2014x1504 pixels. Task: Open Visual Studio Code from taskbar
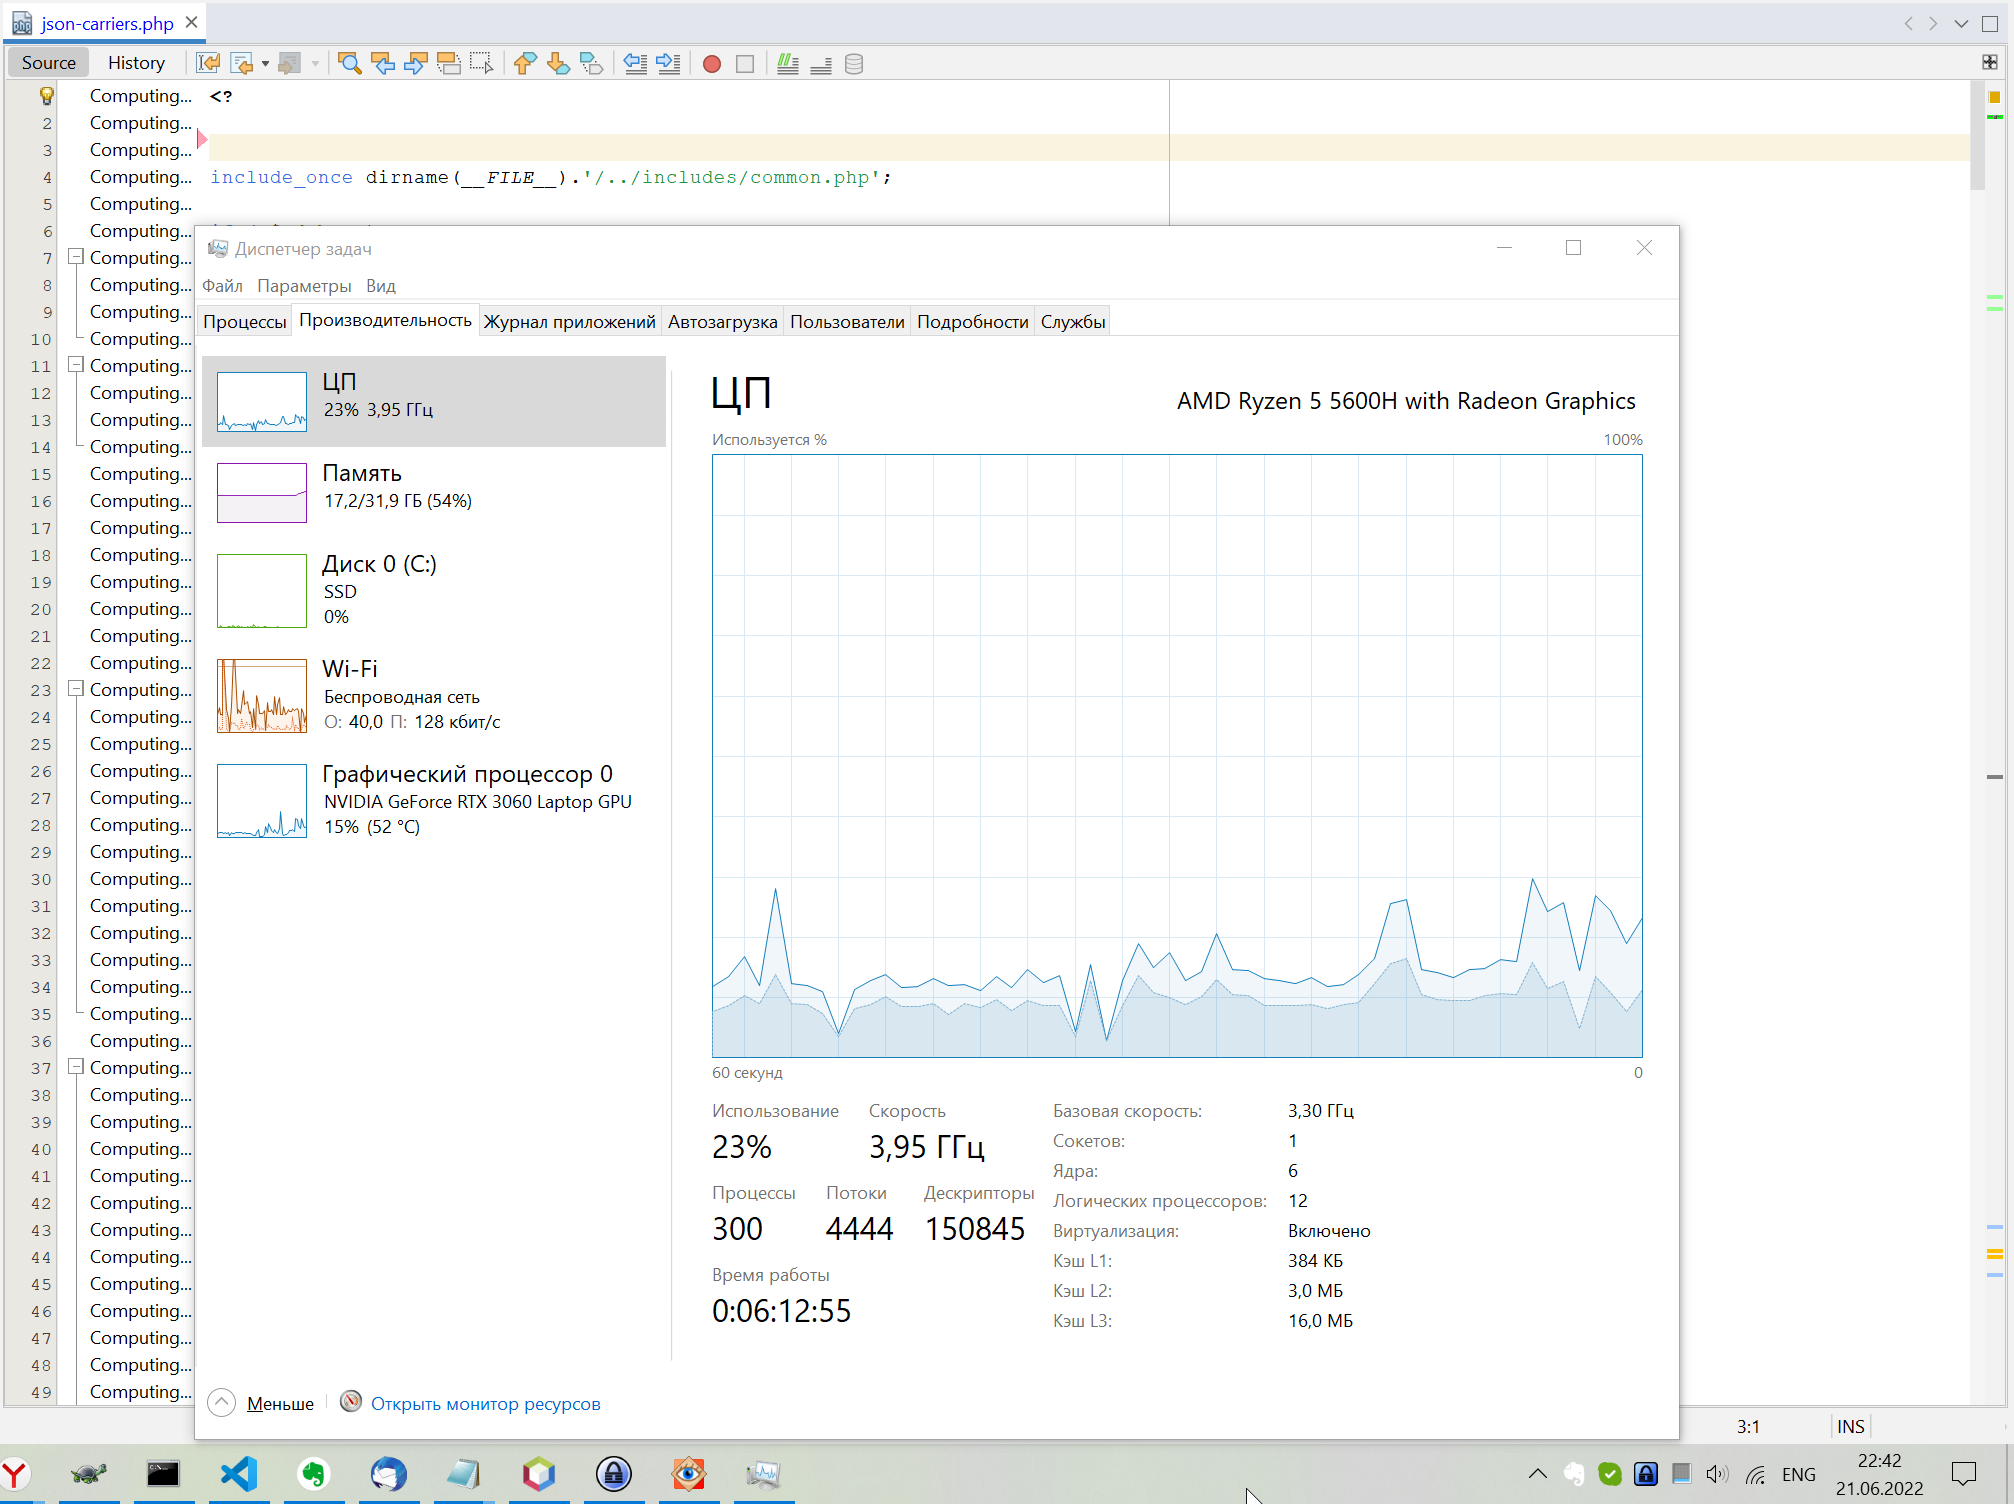239,1473
